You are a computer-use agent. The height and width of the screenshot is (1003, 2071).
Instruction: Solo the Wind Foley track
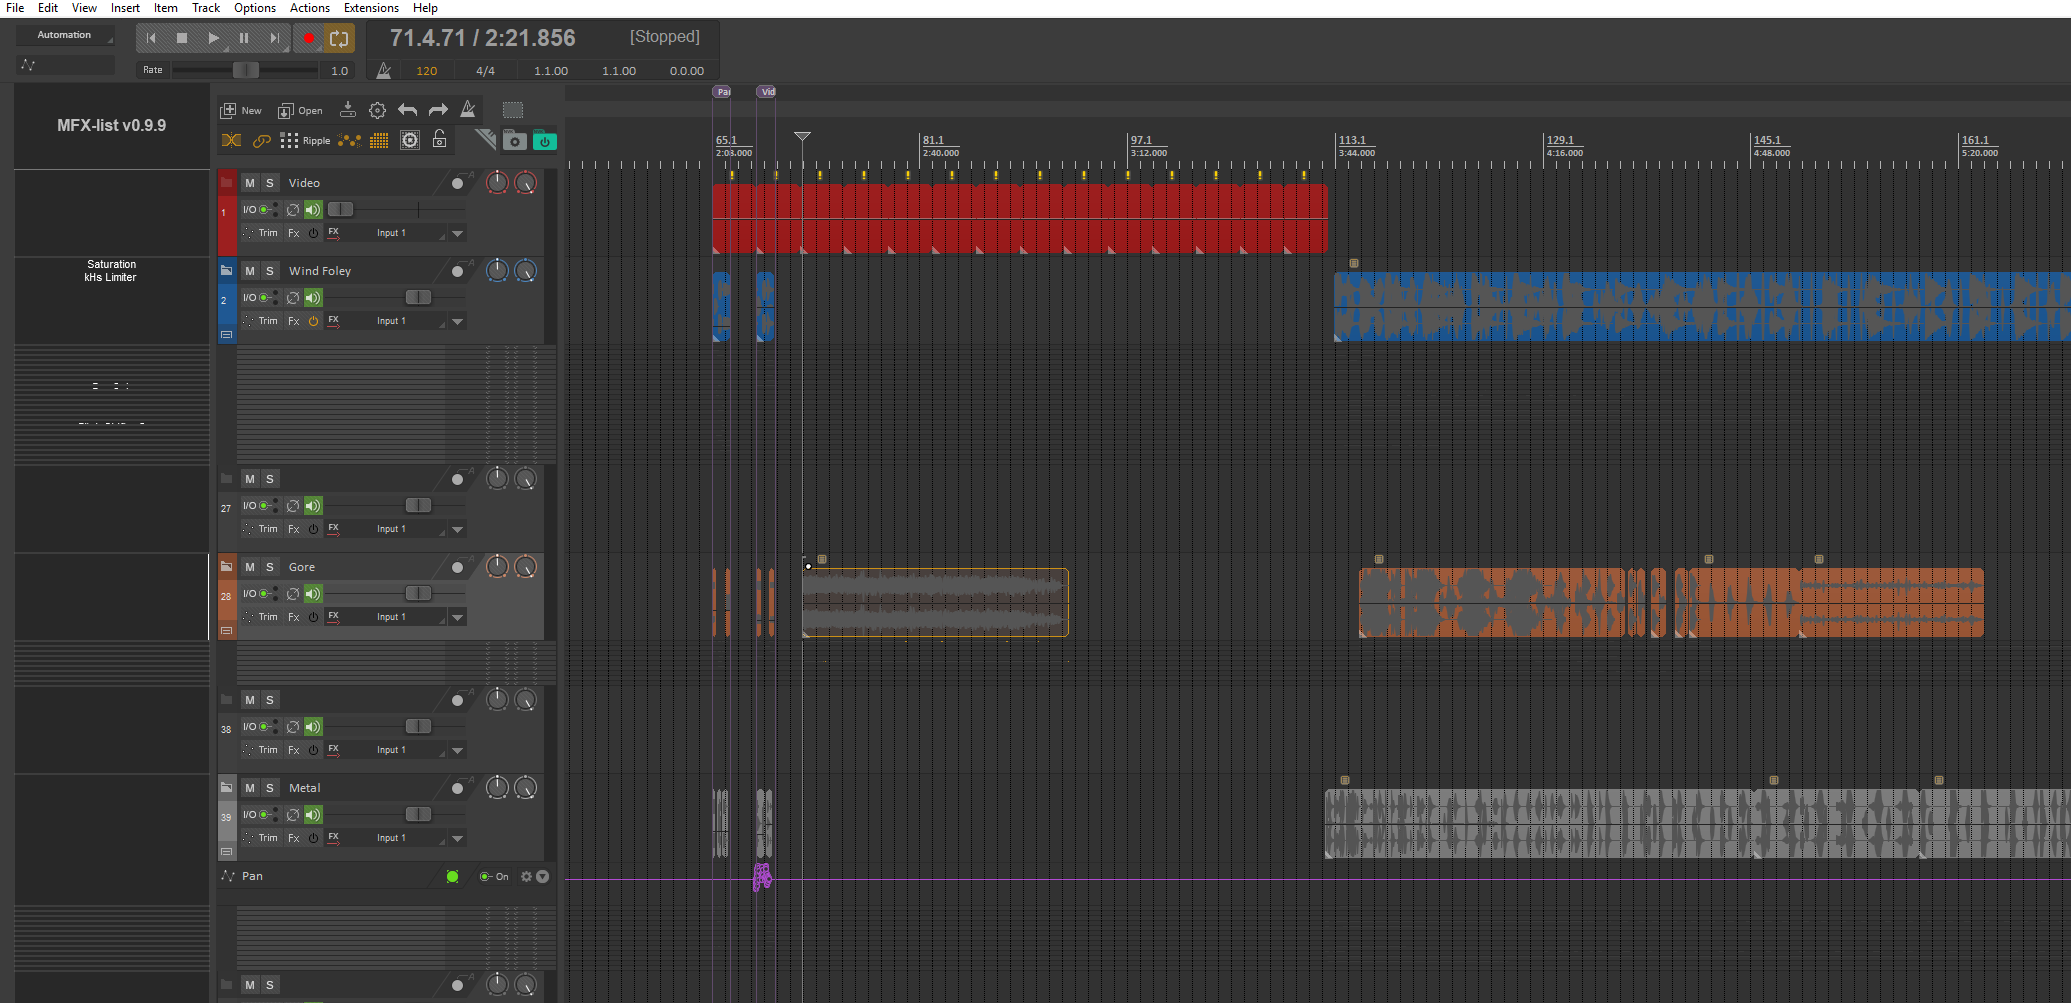pyautogui.click(x=270, y=271)
